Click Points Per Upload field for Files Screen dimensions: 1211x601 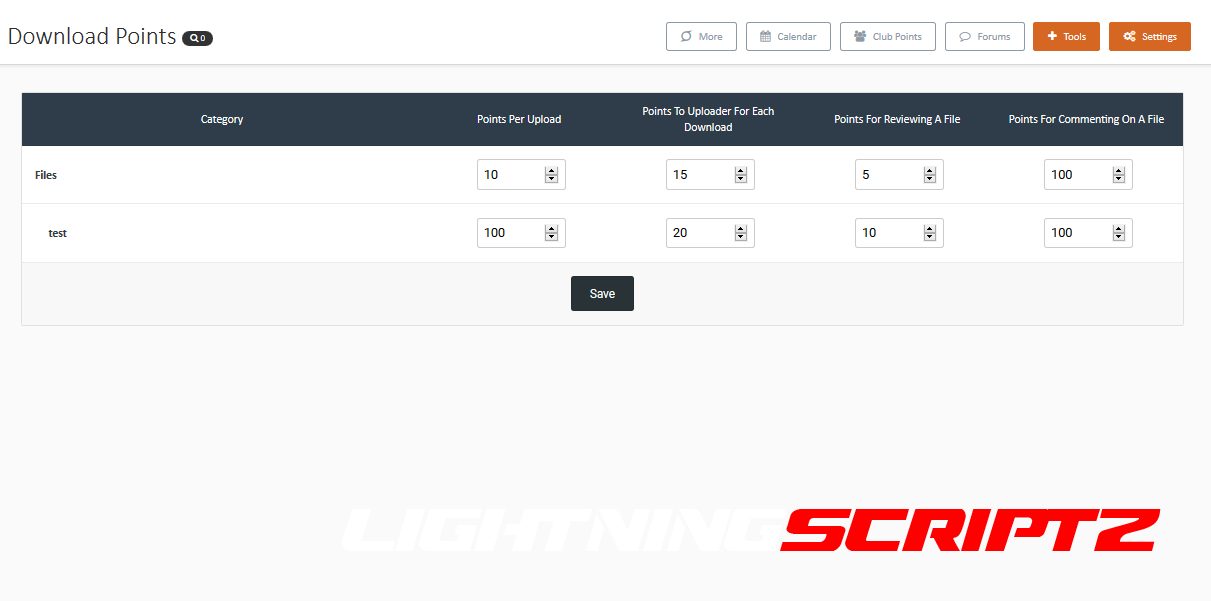point(510,175)
